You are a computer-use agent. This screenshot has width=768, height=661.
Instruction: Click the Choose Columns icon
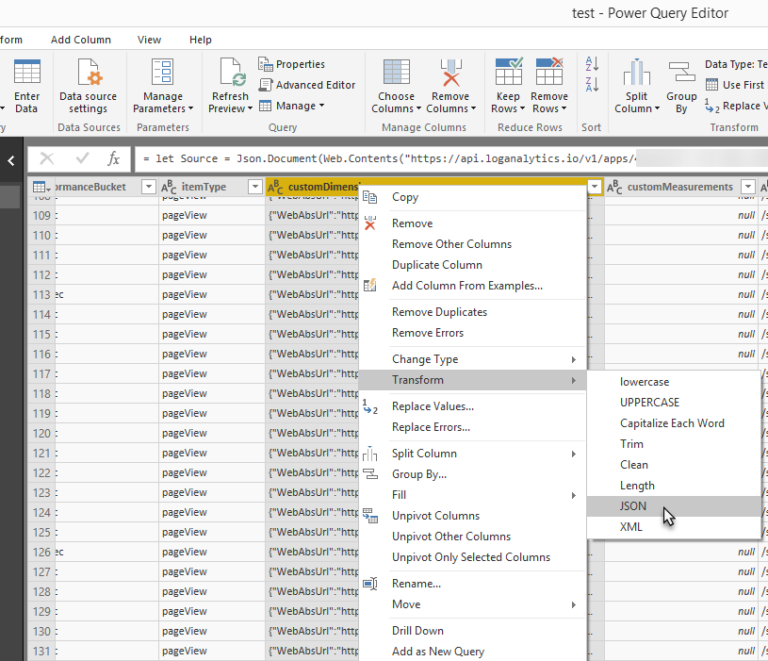click(396, 72)
